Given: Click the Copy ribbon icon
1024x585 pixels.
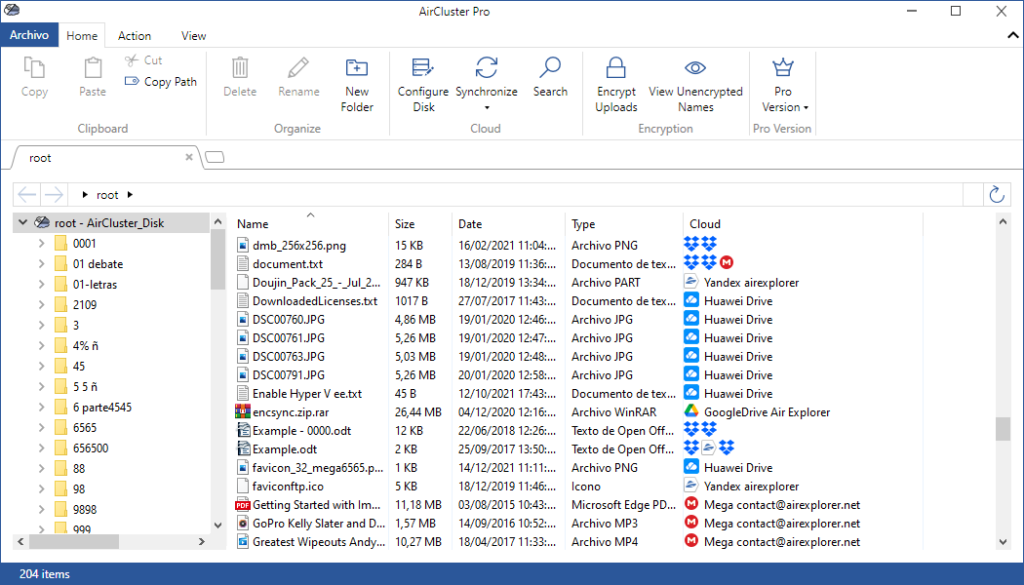Looking at the screenshot, I should 34,68.
